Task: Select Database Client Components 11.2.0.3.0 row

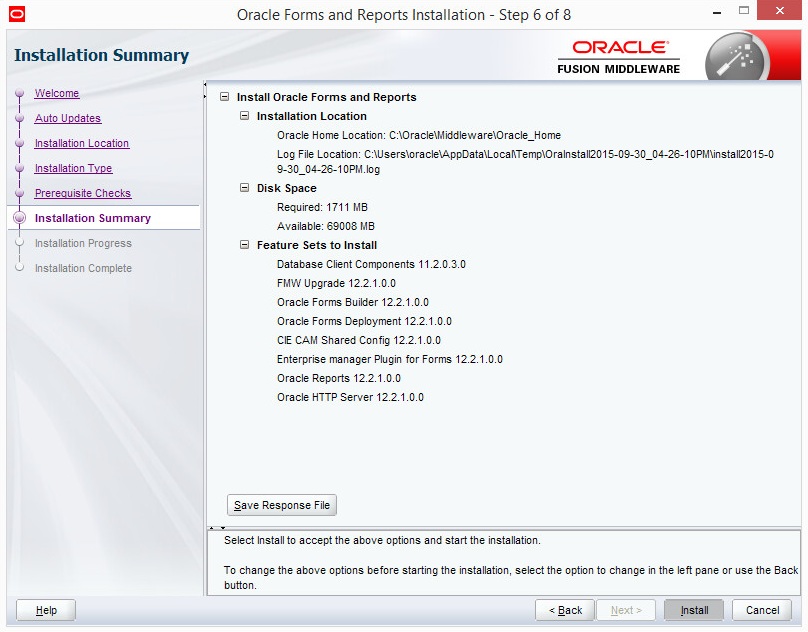Action: (371, 264)
